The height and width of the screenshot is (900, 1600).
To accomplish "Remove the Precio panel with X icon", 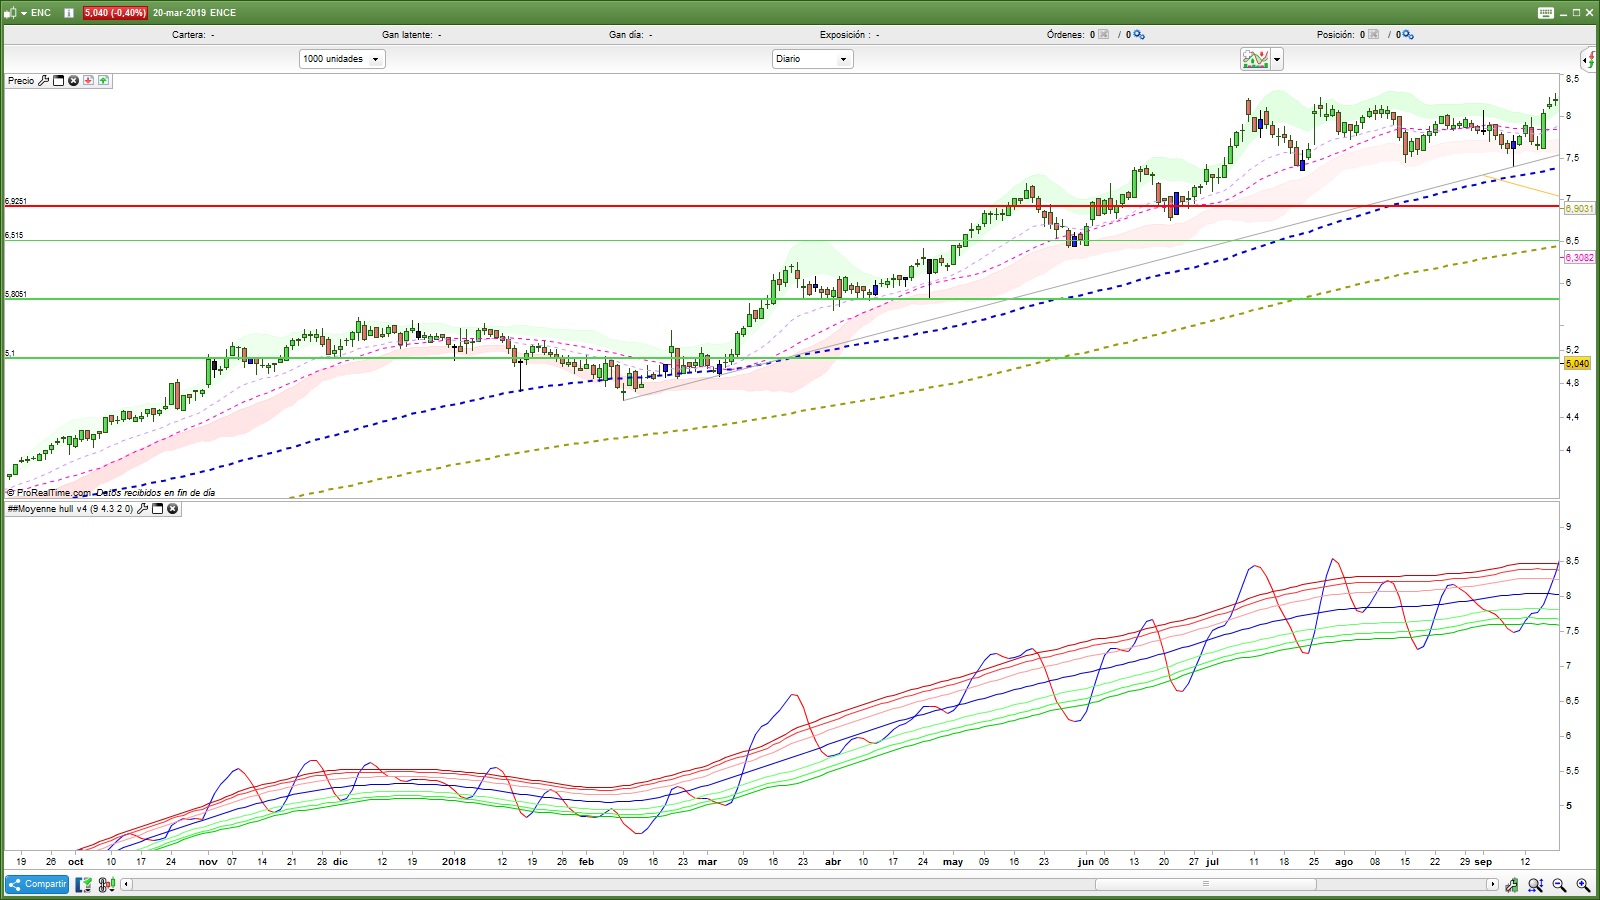I will [x=73, y=81].
